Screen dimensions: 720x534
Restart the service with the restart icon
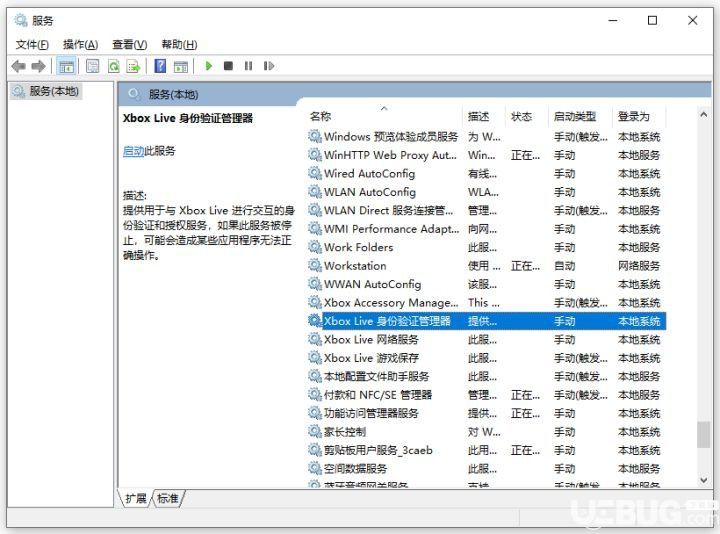coord(269,66)
